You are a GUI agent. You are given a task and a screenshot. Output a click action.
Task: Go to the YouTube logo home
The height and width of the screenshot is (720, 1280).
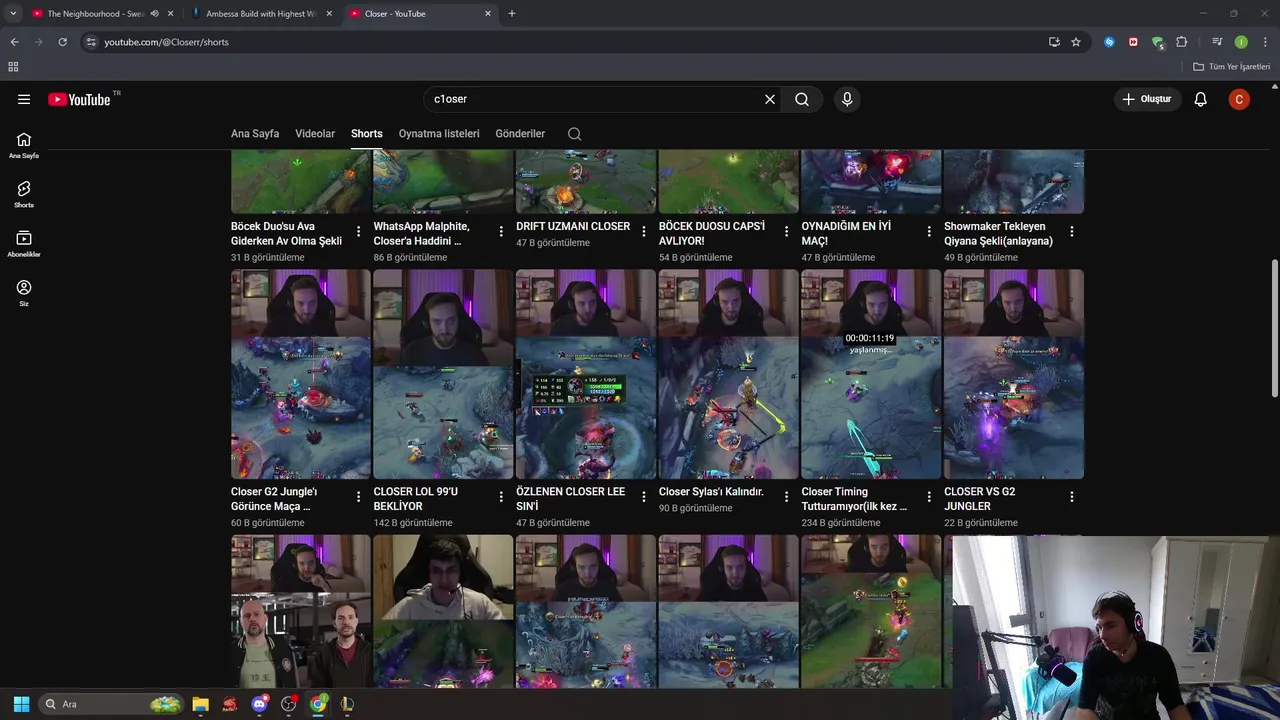[79, 99]
